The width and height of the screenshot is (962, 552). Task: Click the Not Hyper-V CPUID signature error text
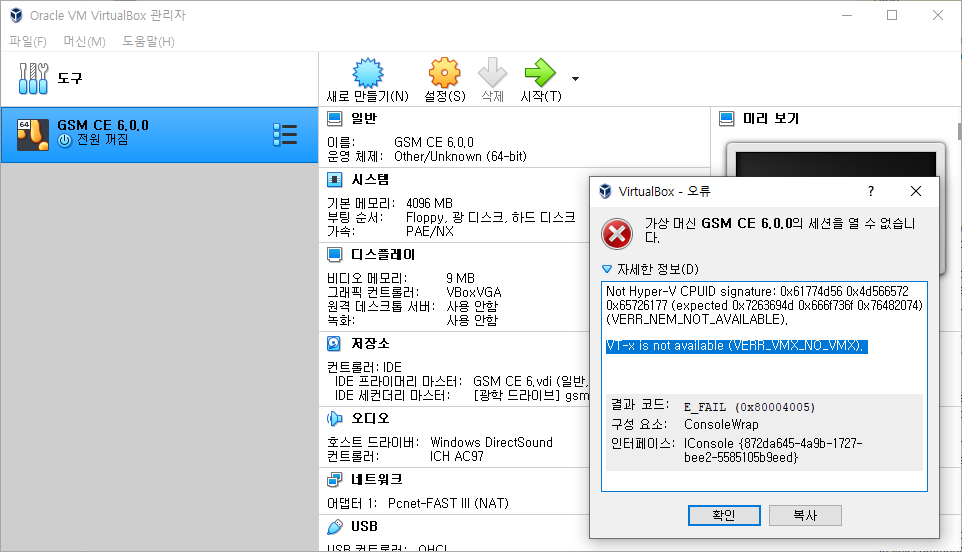click(x=764, y=305)
